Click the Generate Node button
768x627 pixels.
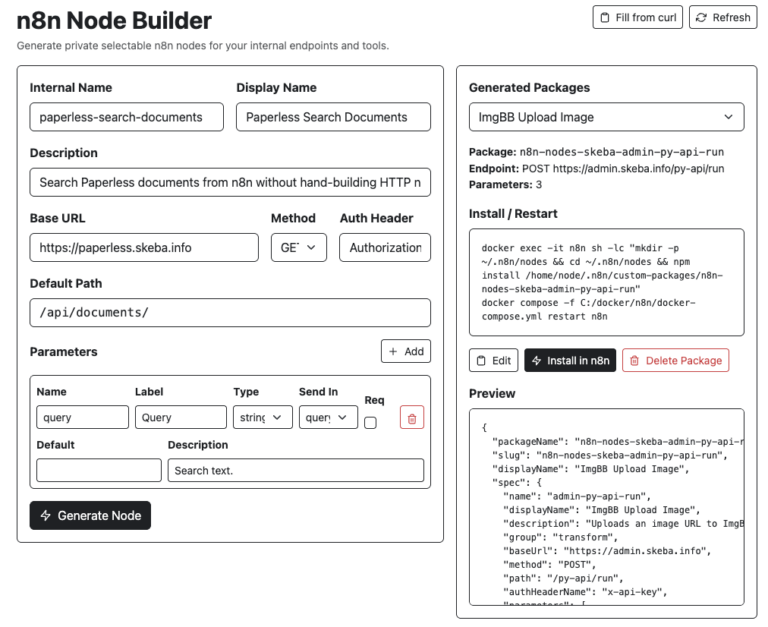point(90,515)
